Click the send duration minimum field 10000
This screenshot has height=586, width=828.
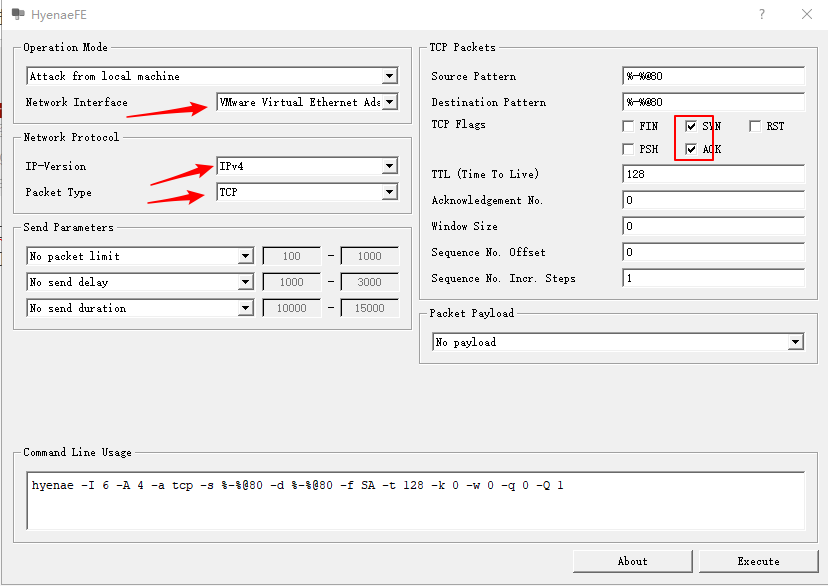point(291,308)
